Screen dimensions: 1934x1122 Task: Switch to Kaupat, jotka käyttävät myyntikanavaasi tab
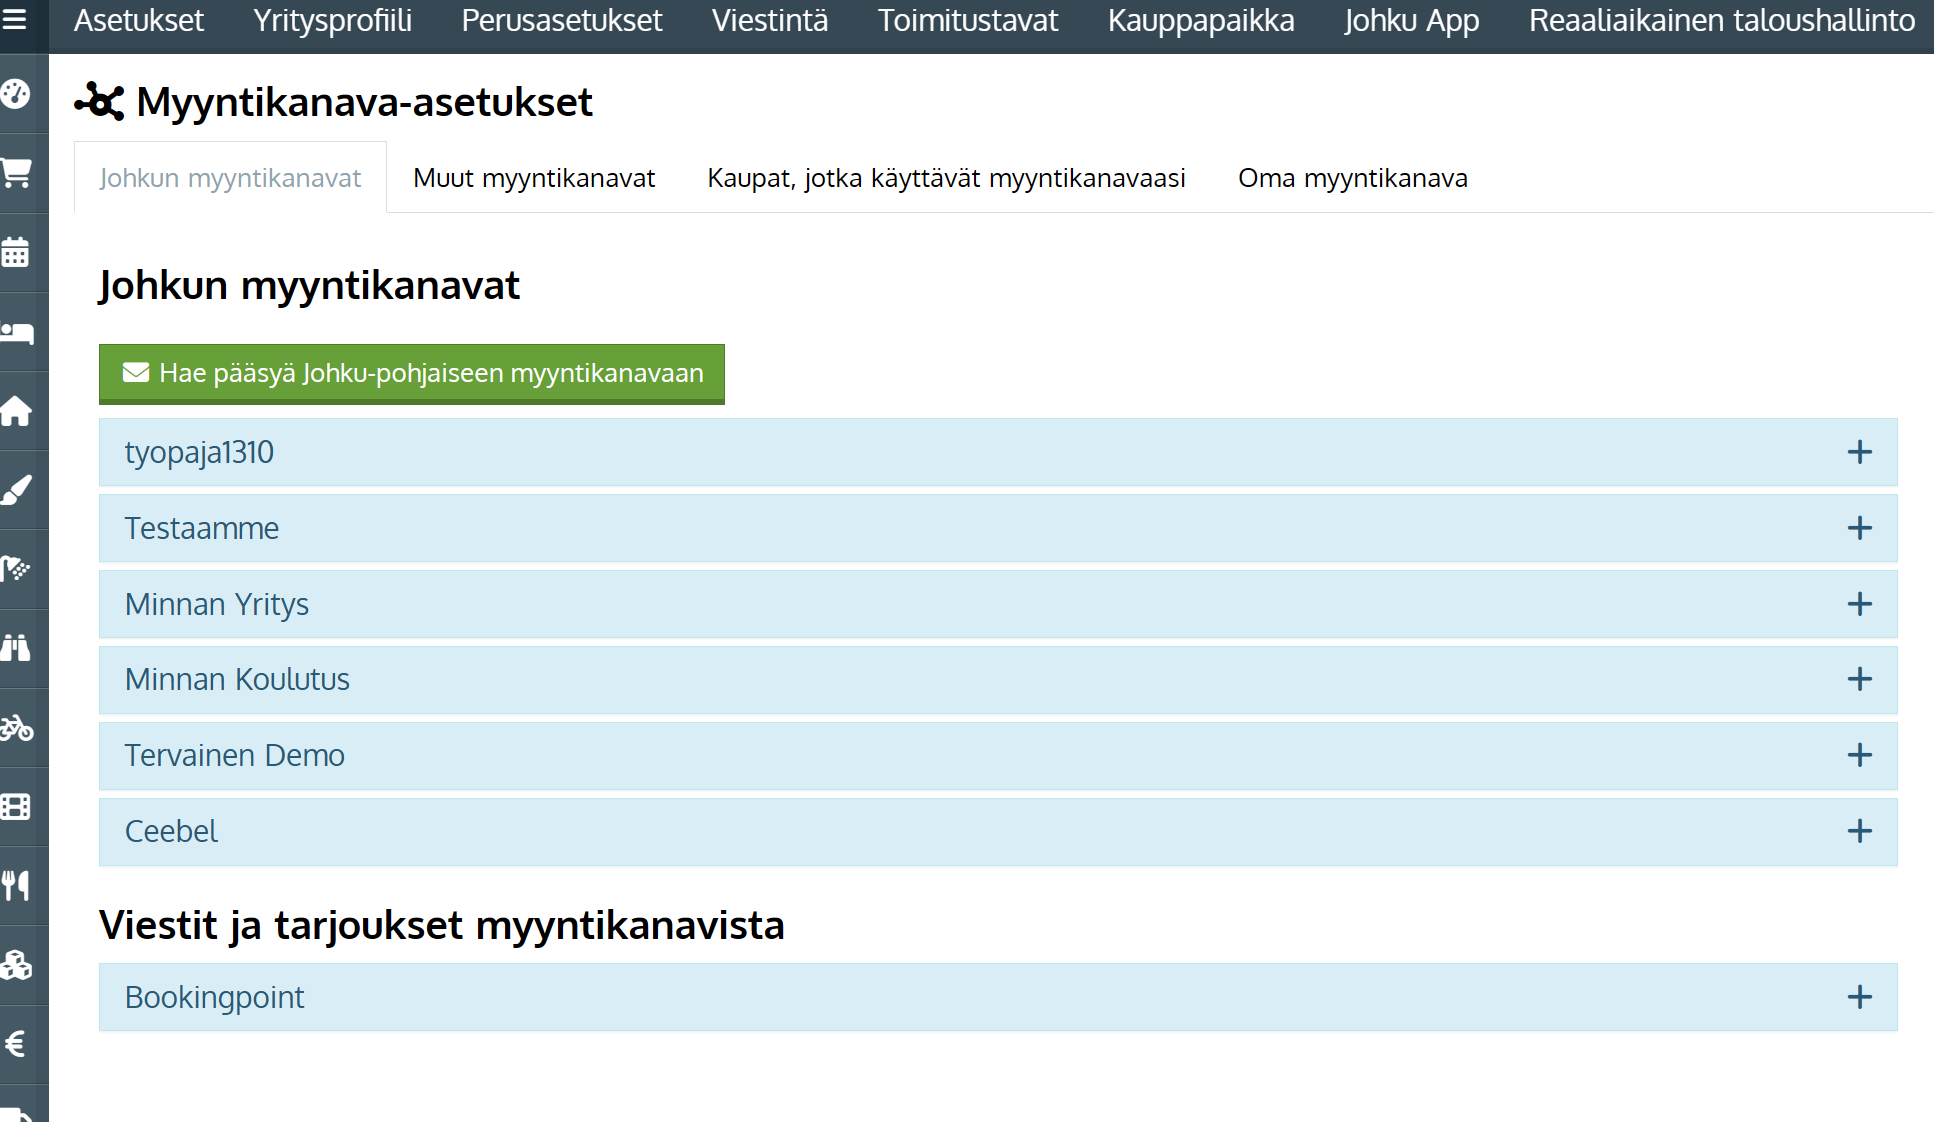coord(946,178)
